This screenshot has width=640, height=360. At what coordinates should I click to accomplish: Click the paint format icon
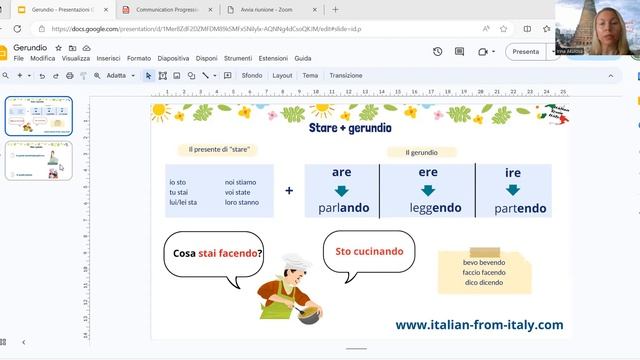pos(83,76)
